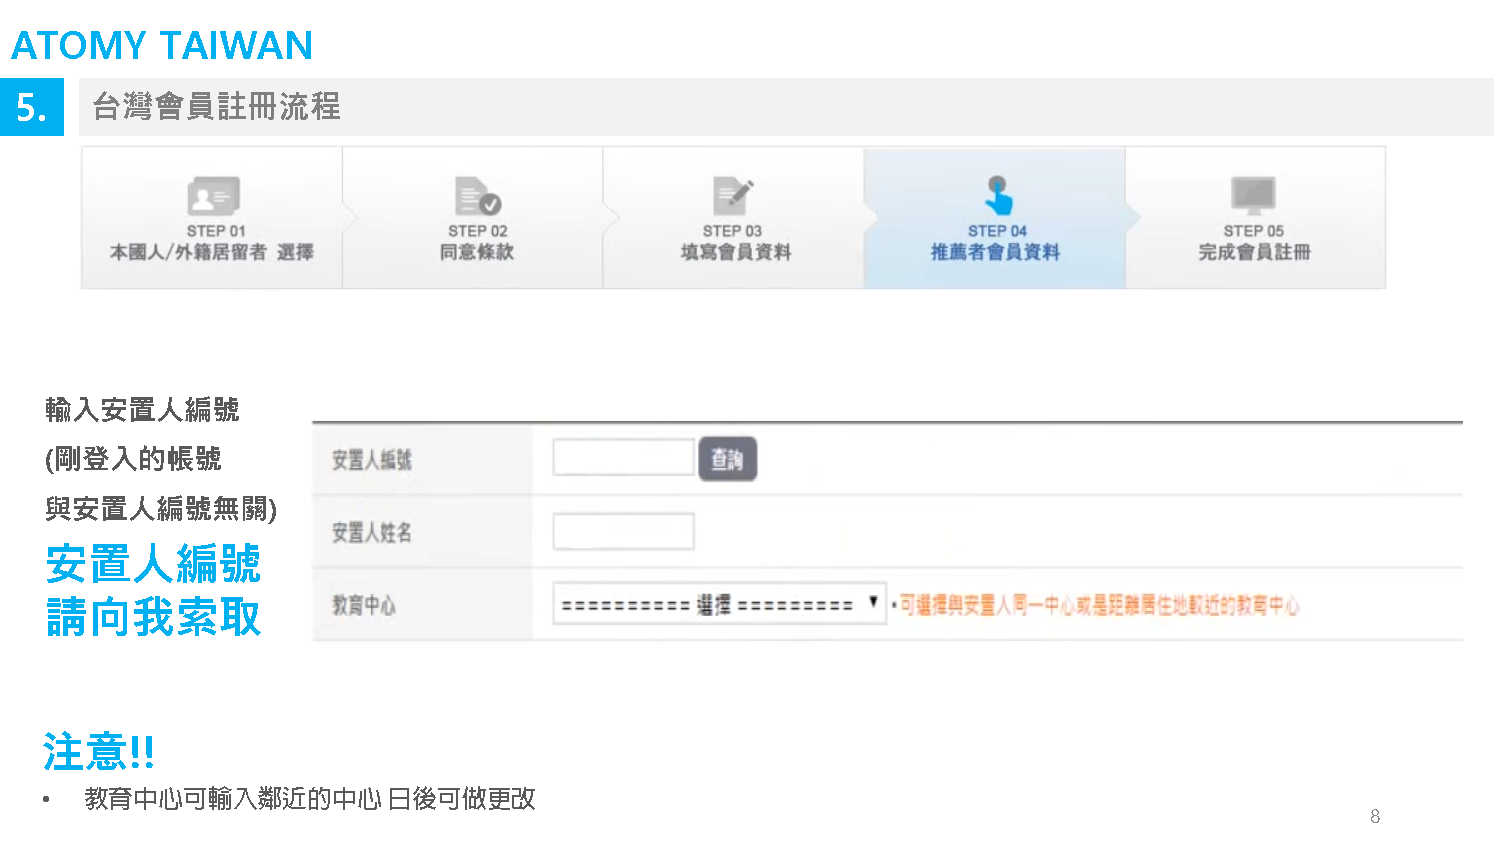This screenshot has width=1494, height=855.
Task: Click the page number 8
Action: tap(1375, 817)
